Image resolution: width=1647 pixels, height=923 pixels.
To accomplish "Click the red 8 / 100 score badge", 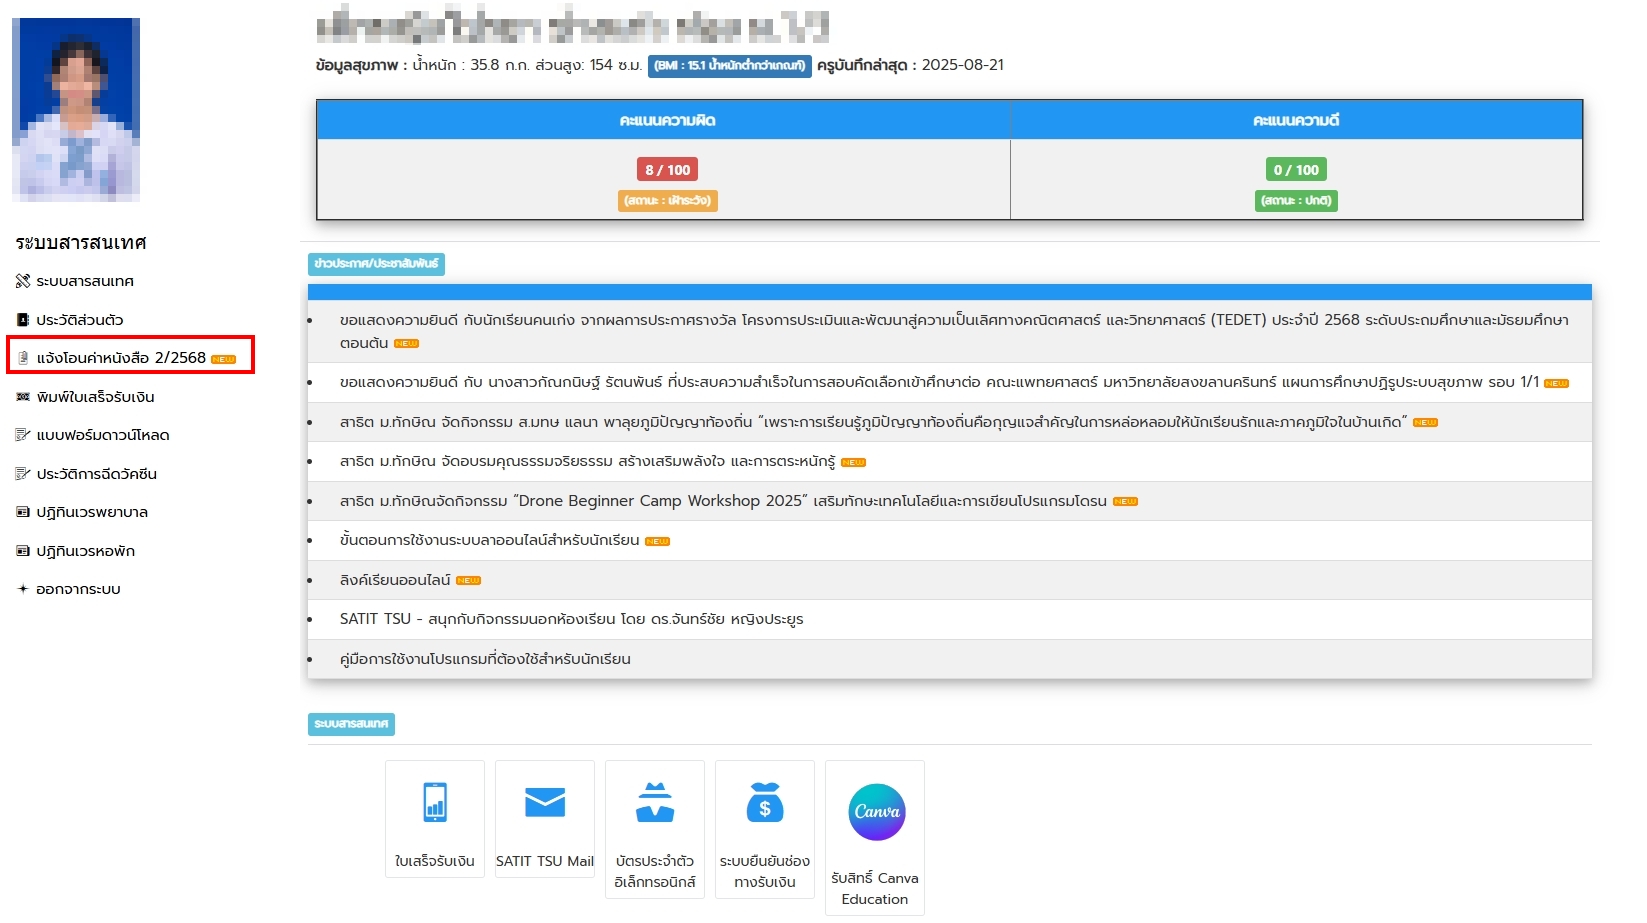I will coord(667,170).
